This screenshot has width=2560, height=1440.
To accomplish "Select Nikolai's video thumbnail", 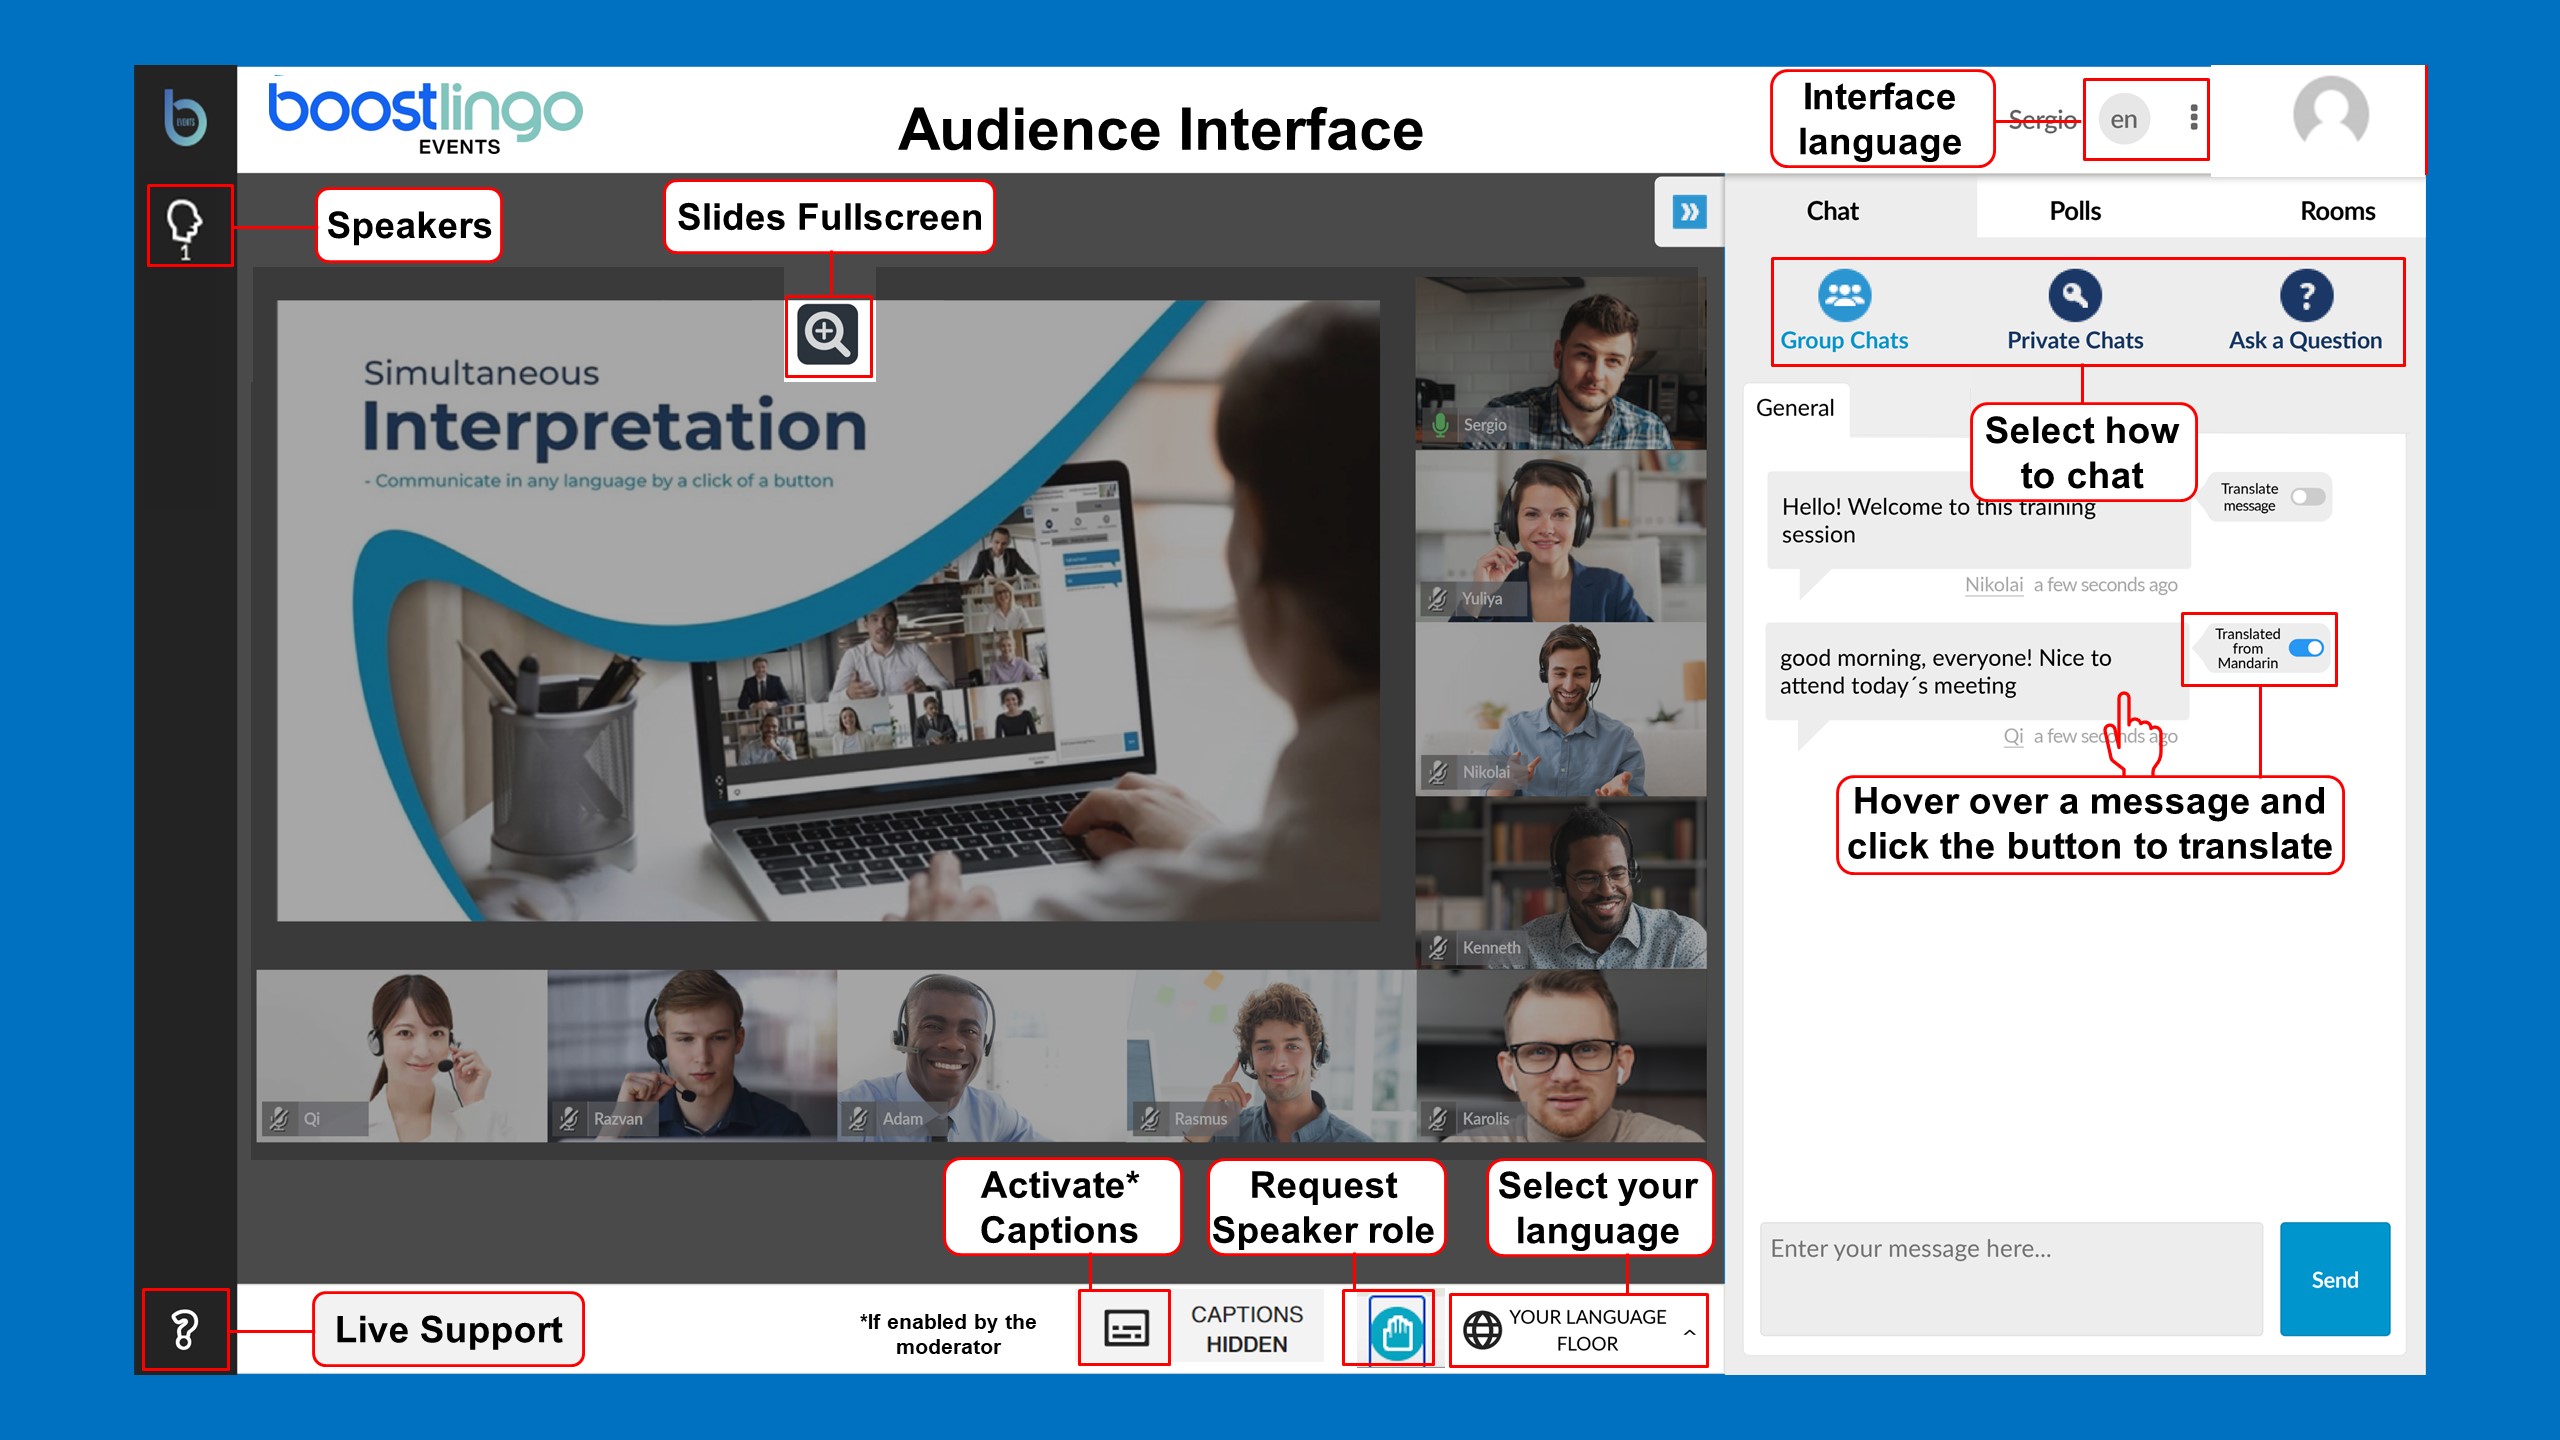I will coord(1560,710).
